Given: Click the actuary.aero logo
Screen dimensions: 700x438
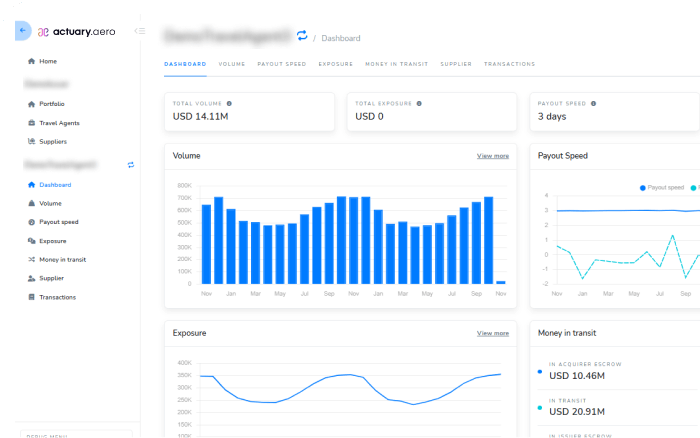Looking at the screenshot, I should (x=76, y=32).
